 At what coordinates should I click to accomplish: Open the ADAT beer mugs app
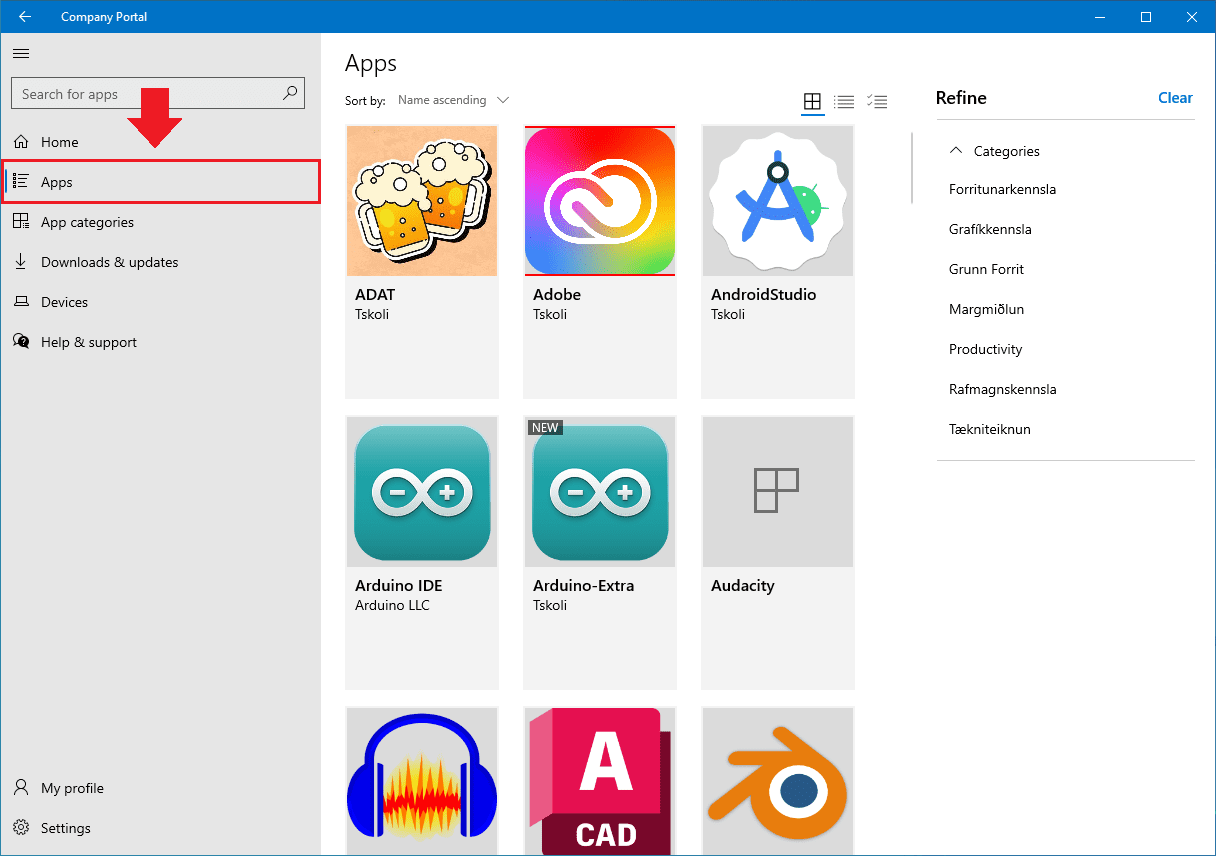click(421, 201)
